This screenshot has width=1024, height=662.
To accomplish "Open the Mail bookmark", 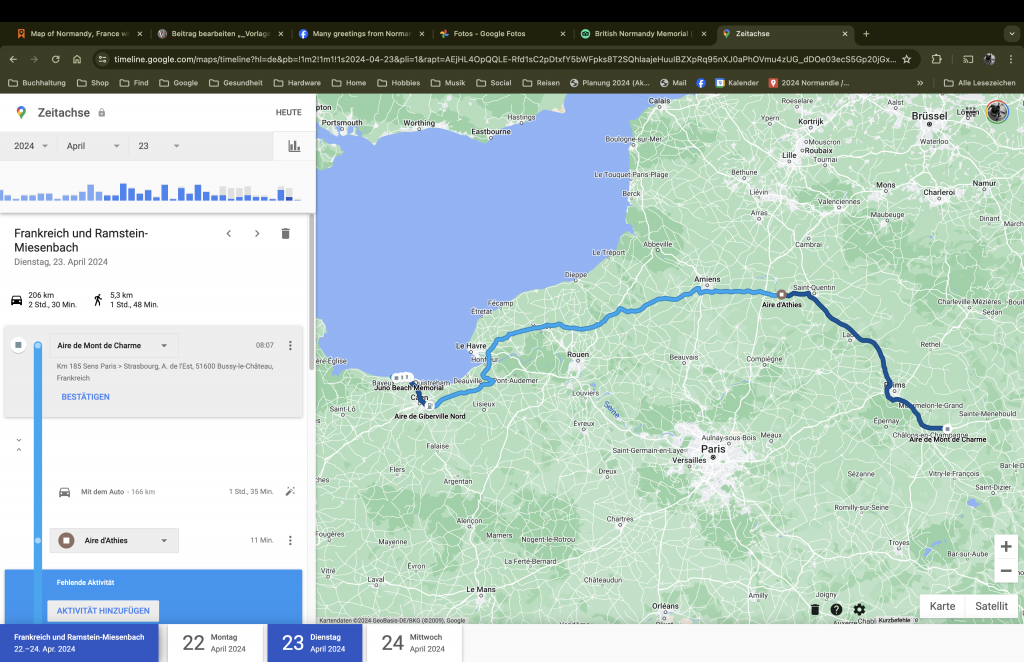I will pyautogui.click(x=673, y=83).
